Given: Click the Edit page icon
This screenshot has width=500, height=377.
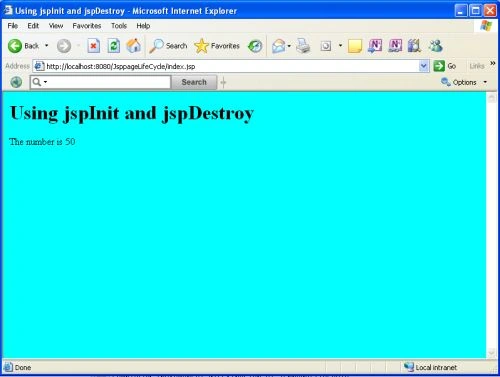Looking at the screenshot, I should click(326, 46).
